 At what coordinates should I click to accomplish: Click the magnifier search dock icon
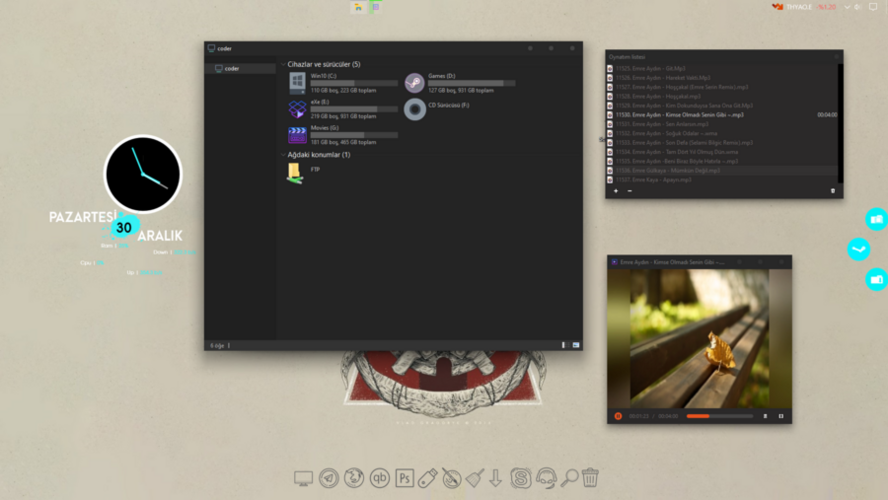click(x=569, y=478)
